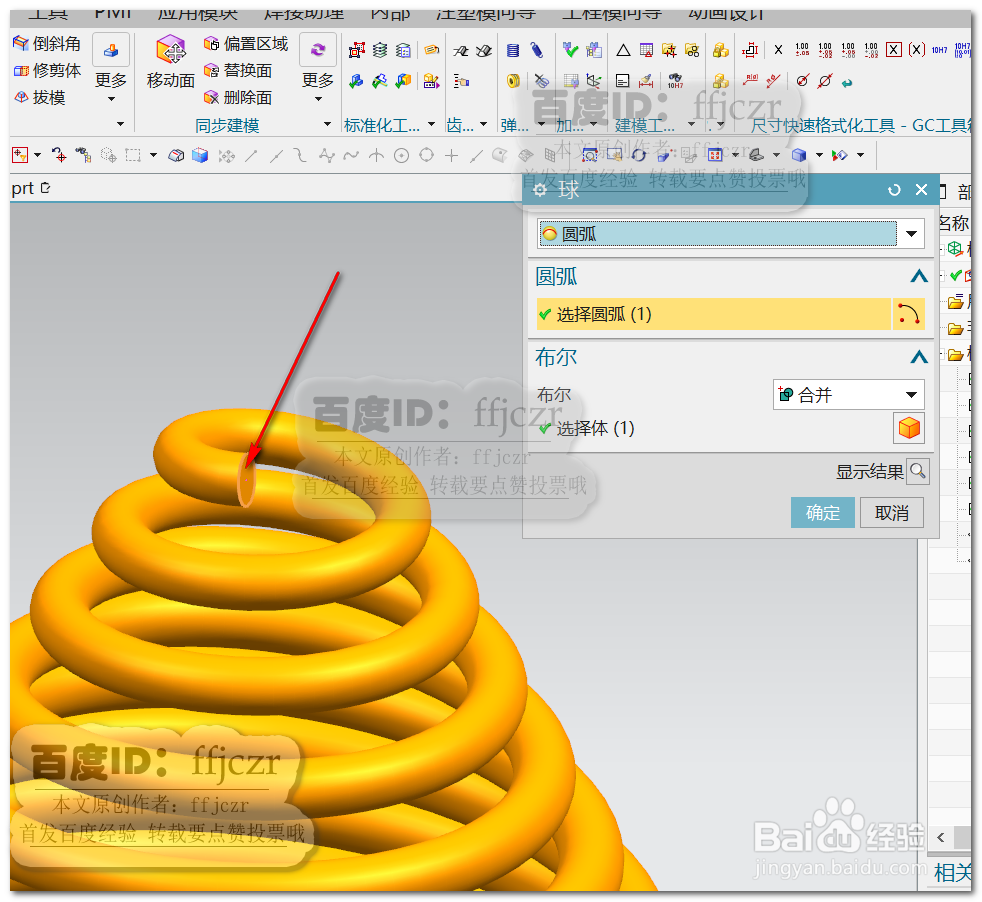Toggle the midpoint snap icon

point(276,155)
